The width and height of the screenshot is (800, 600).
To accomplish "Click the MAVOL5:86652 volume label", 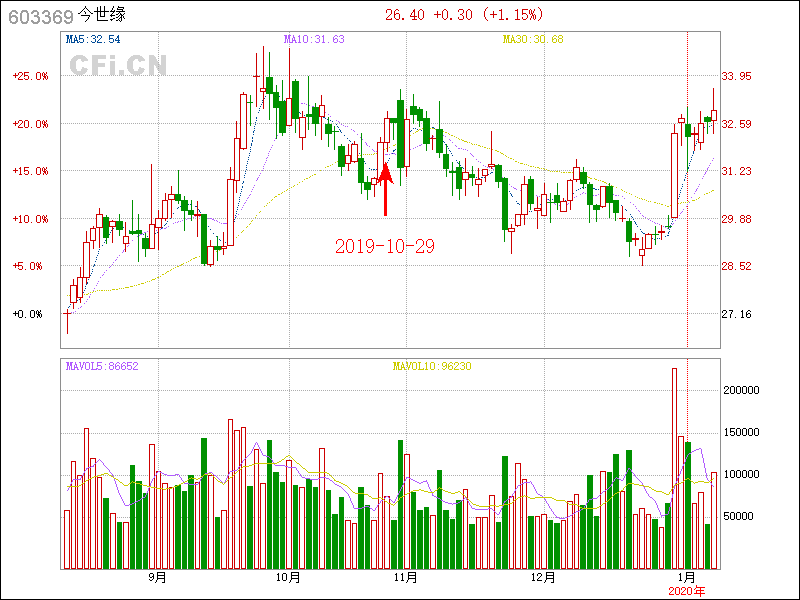I will (102, 366).
